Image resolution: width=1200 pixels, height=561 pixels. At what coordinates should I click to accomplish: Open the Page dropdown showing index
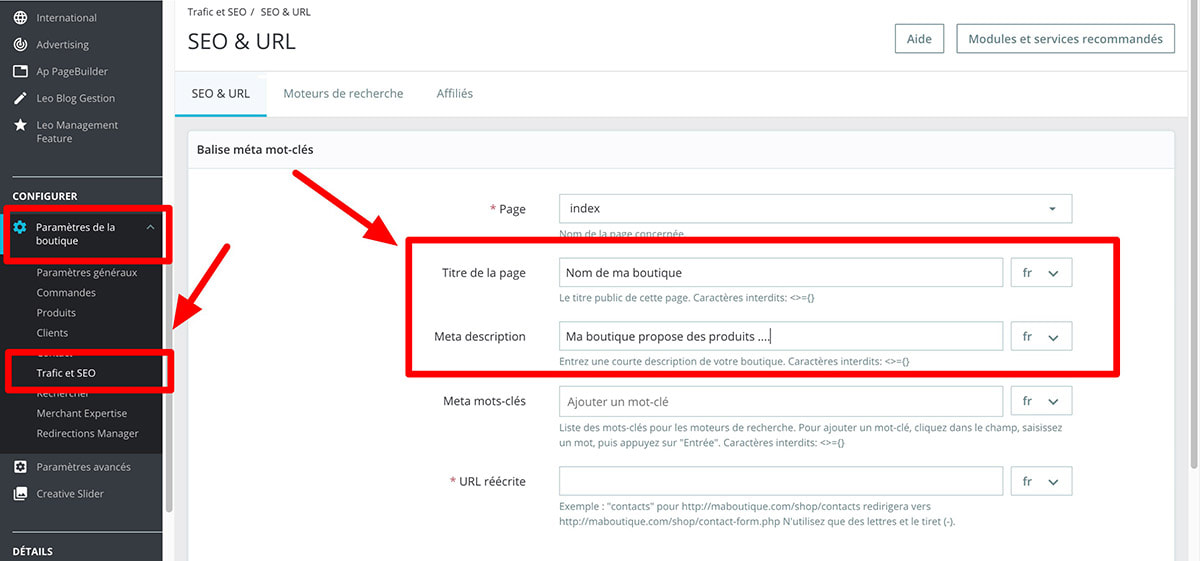coord(815,209)
